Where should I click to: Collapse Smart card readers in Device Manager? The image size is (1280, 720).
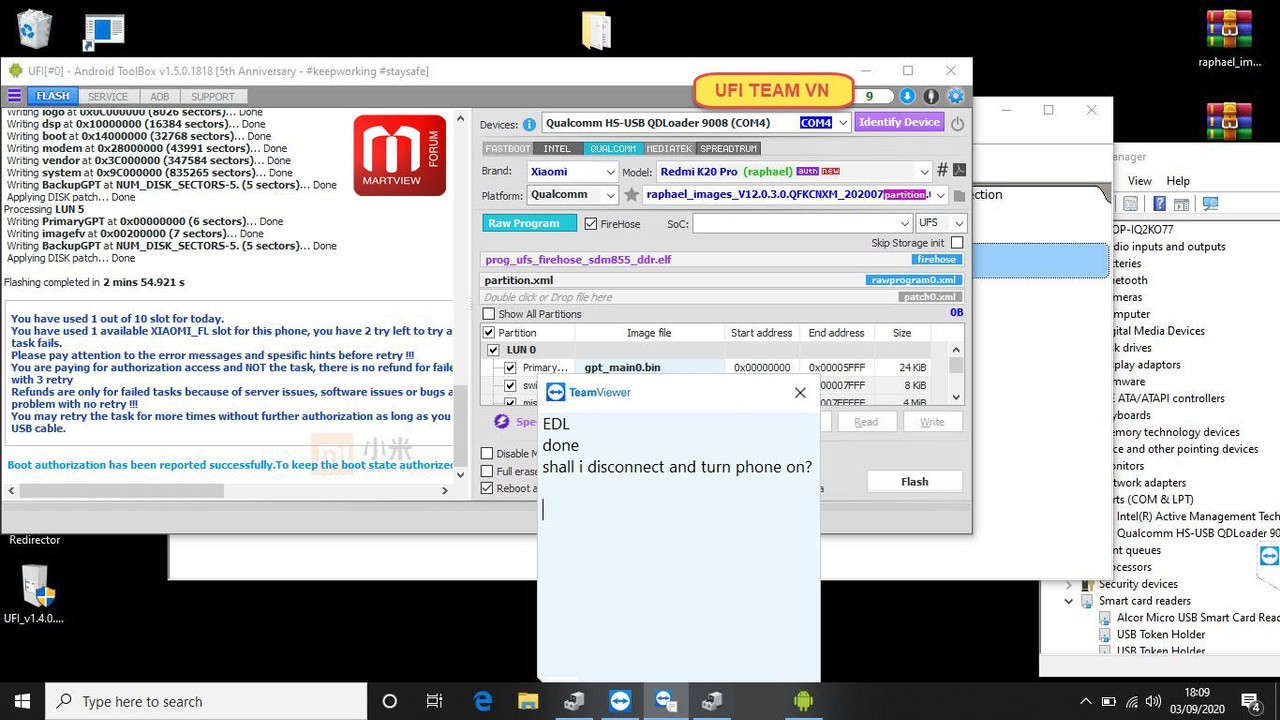click(1069, 601)
